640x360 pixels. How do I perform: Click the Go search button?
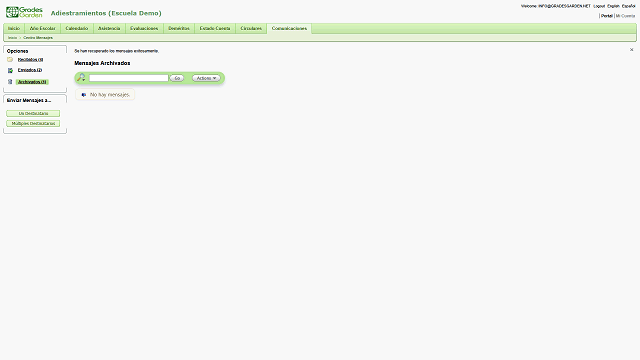(x=177, y=78)
